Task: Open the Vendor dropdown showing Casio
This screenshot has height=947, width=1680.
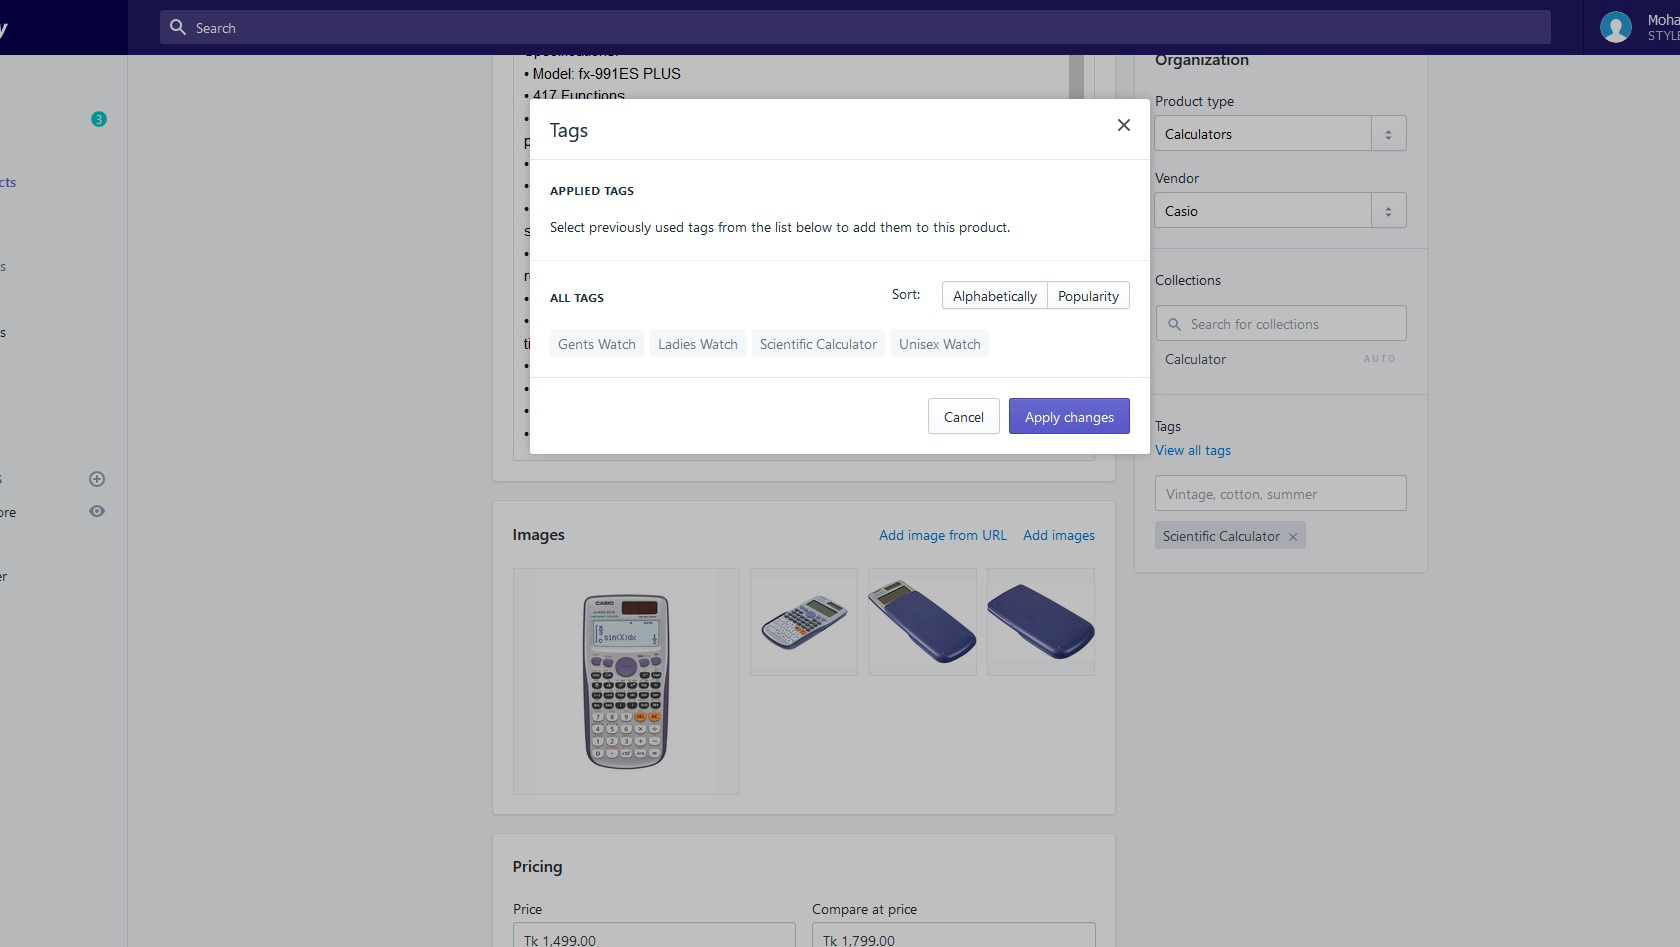Action: [1280, 211]
